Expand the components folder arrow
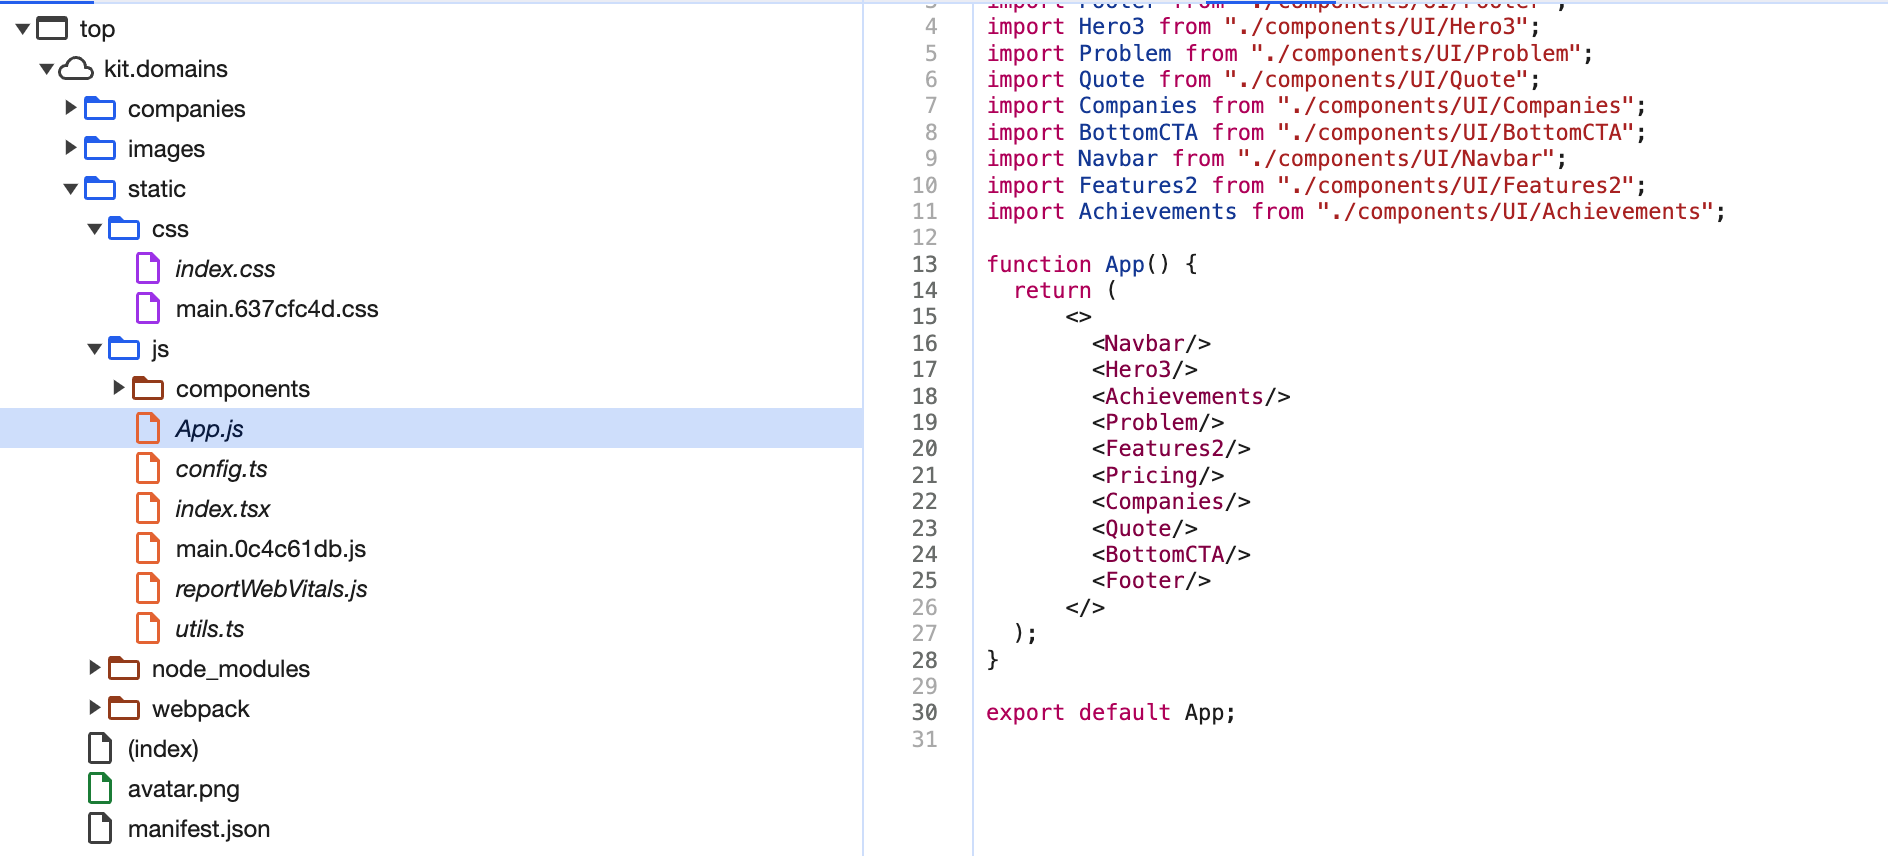The width and height of the screenshot is (1888, 856). coord(119,388)
